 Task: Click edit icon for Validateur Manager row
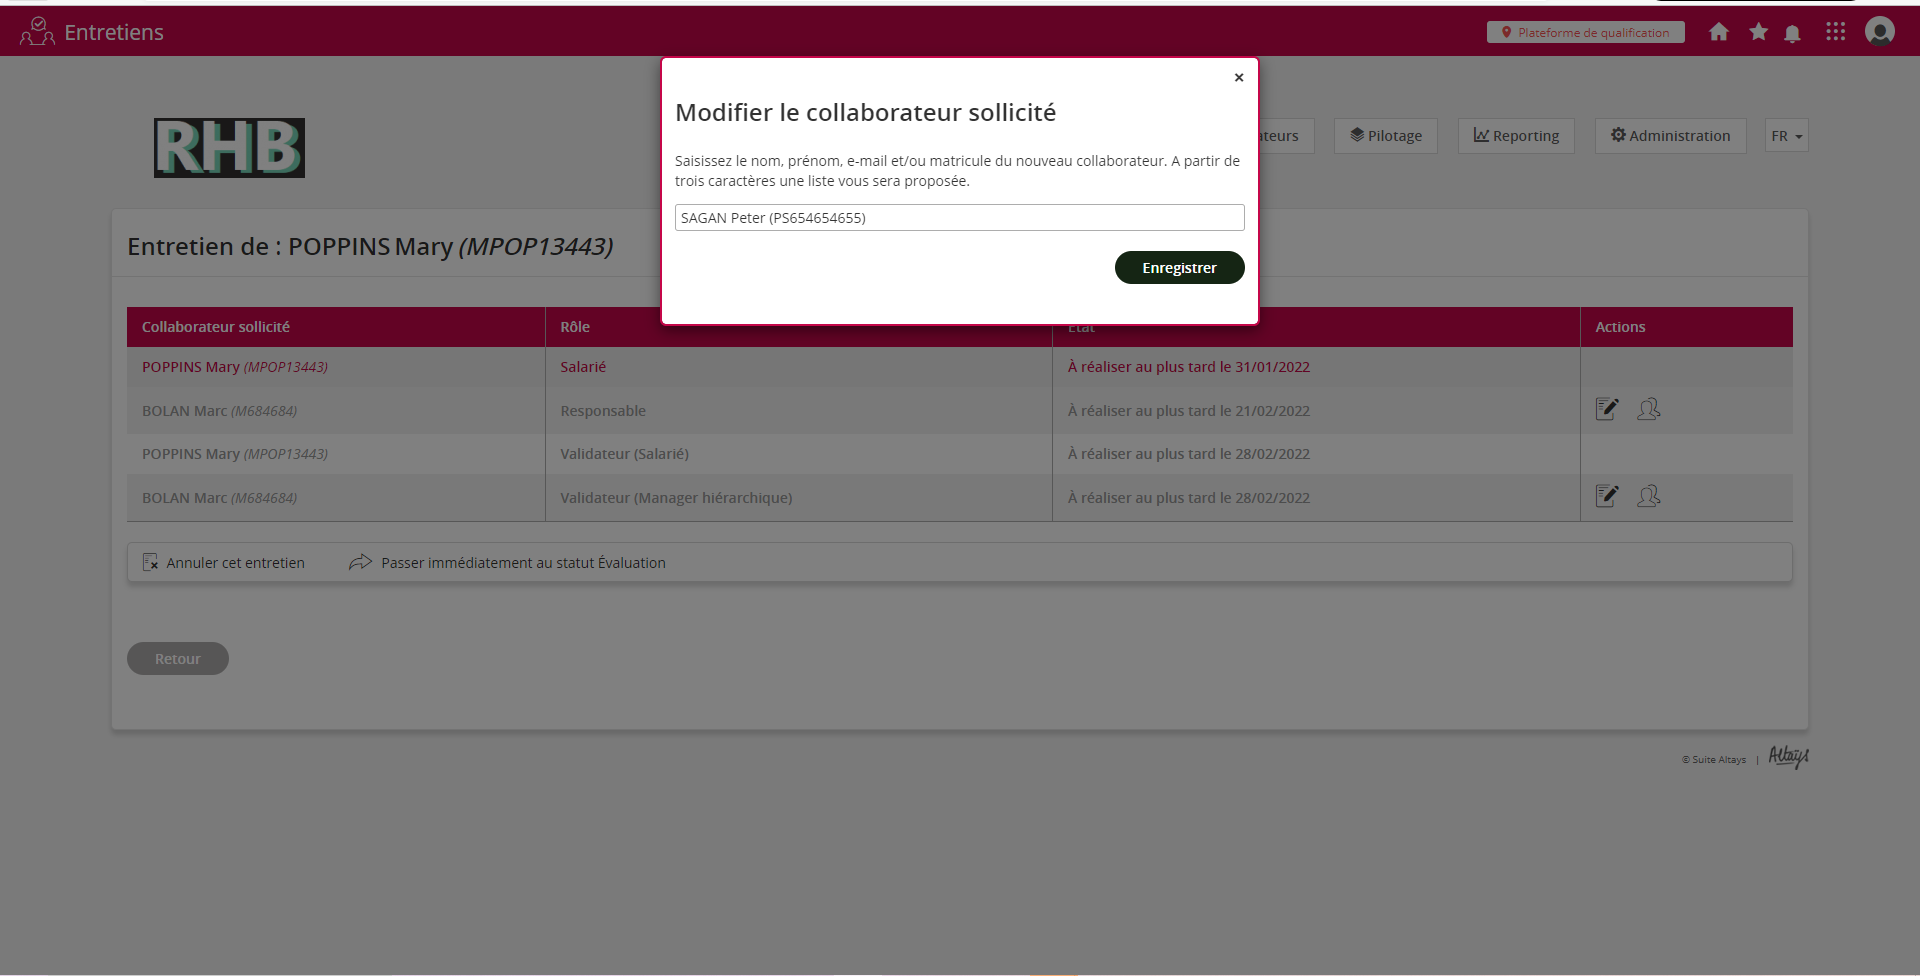[x=1606, y=496]
